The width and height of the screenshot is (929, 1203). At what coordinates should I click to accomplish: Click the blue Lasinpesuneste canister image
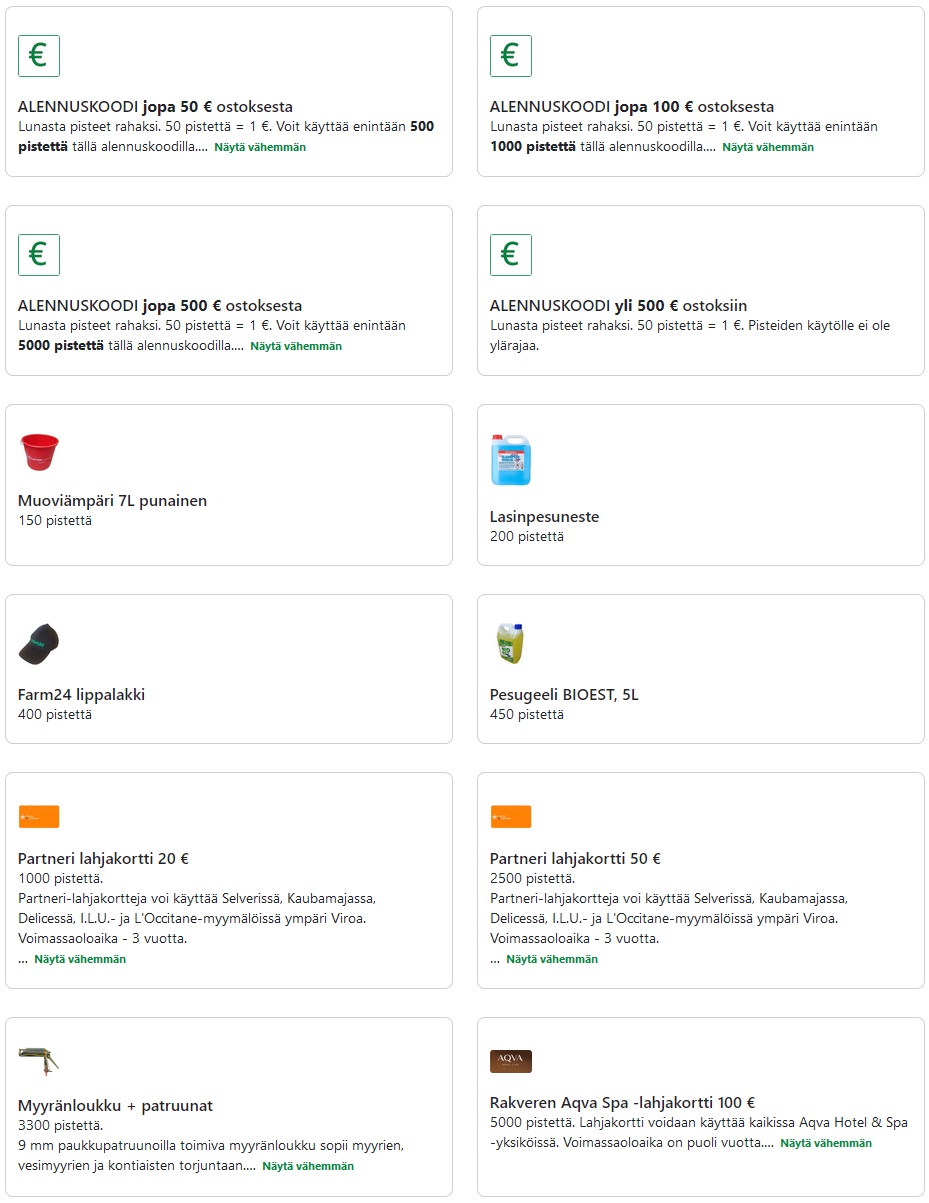(x=510, y=460)
